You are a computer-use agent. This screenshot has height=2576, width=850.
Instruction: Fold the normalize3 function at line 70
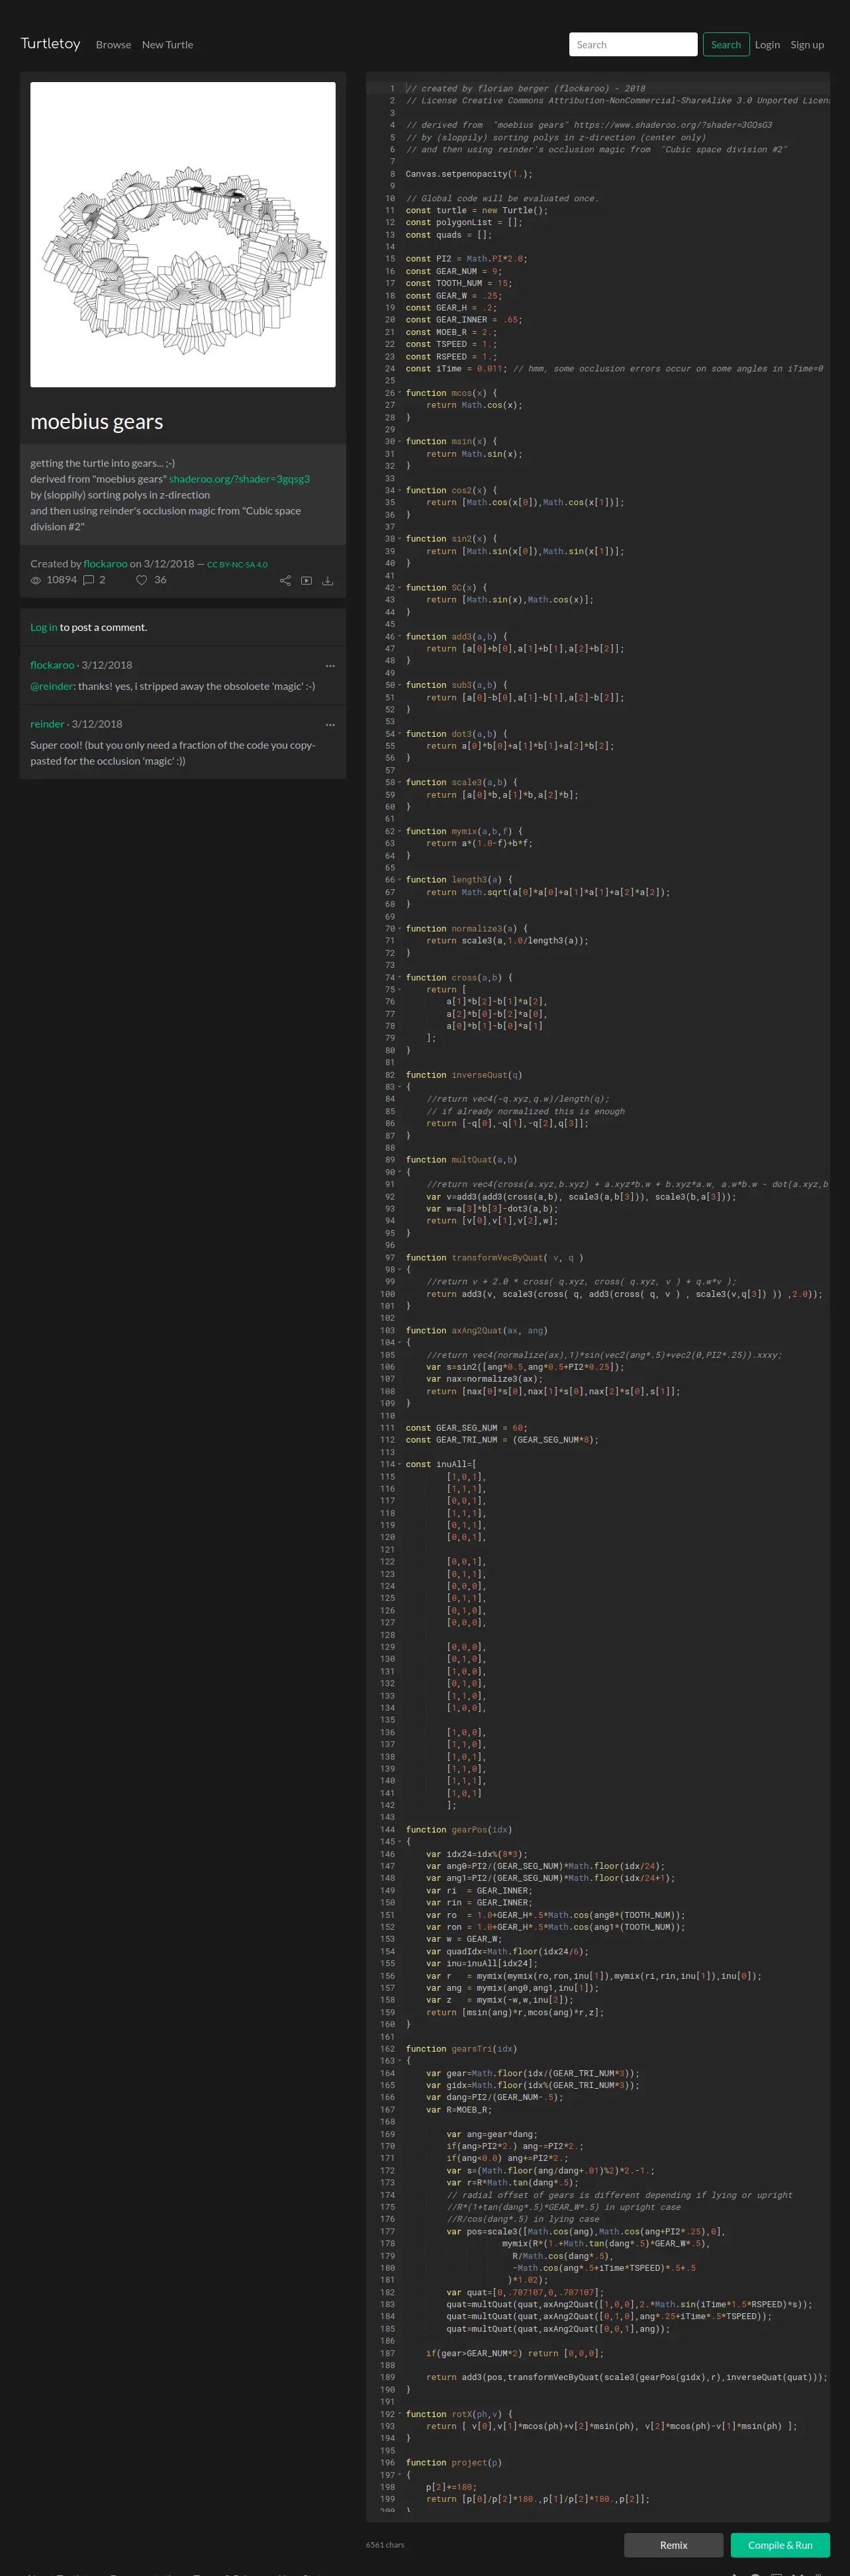pyautogui.click(x=400, y=929)
